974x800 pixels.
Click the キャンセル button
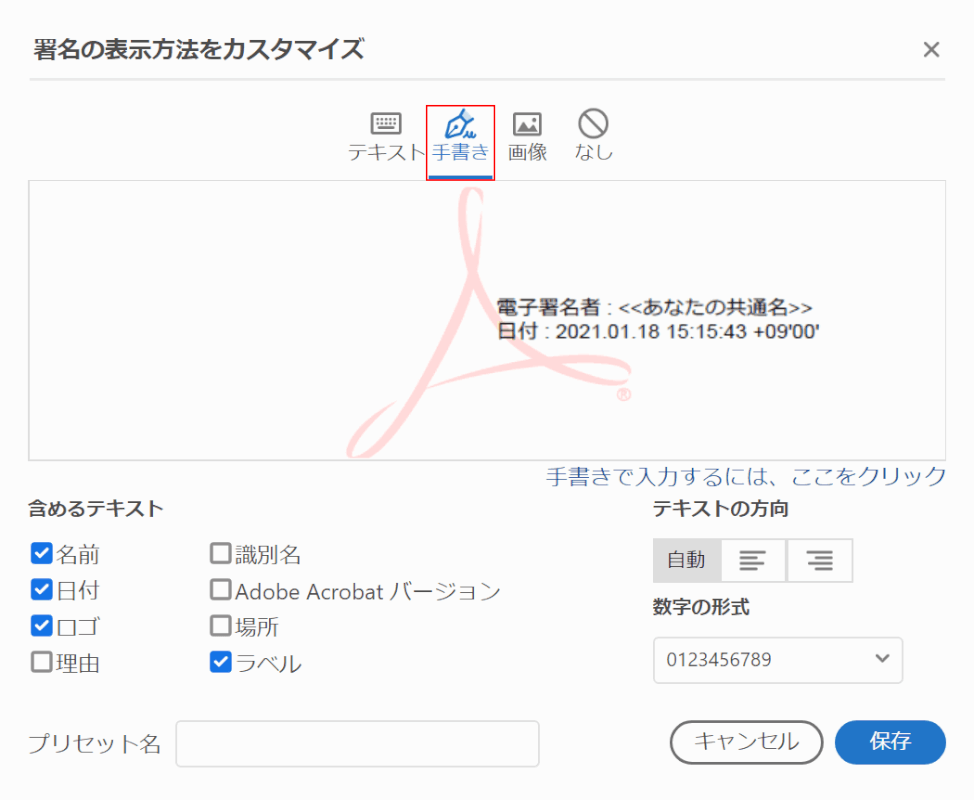click(x=745, y=742)
